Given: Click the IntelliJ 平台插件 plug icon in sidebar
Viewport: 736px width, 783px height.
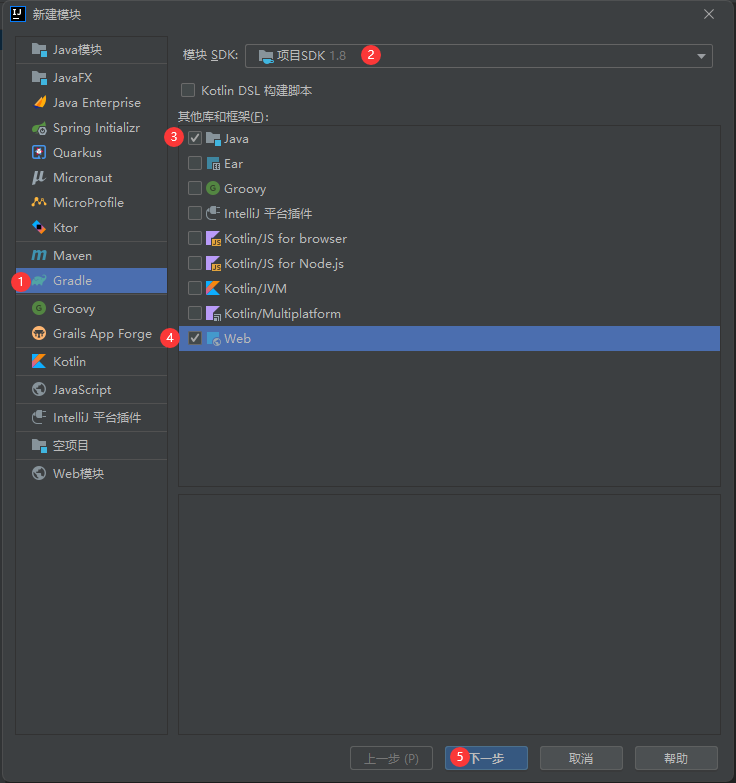Looking at the screenshot, I should (x=39, y=417).
